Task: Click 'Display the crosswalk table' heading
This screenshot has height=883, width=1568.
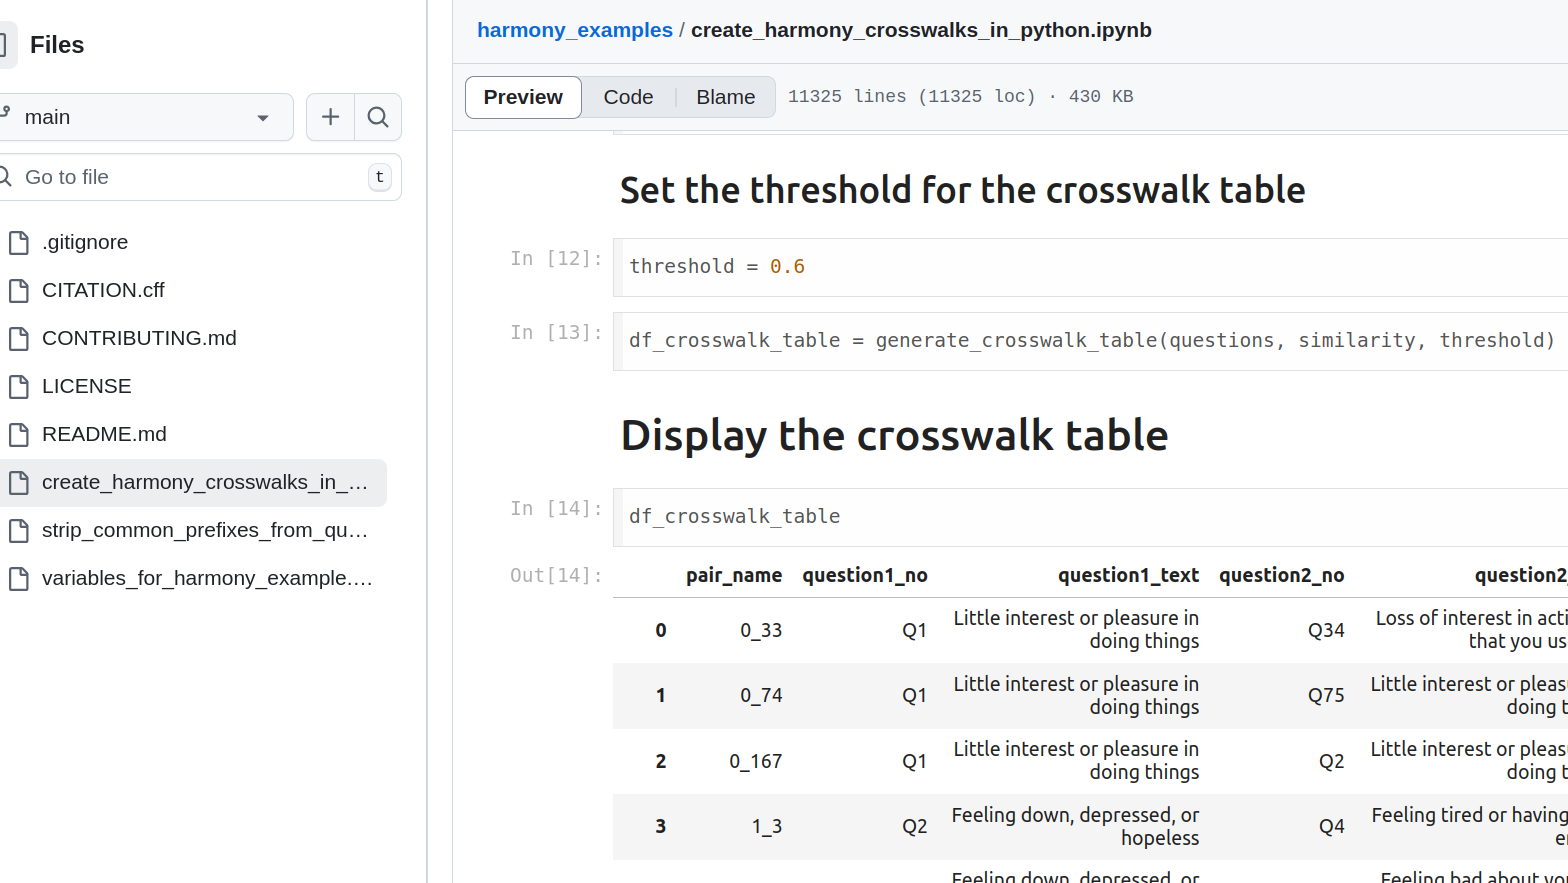Action: 894,435
